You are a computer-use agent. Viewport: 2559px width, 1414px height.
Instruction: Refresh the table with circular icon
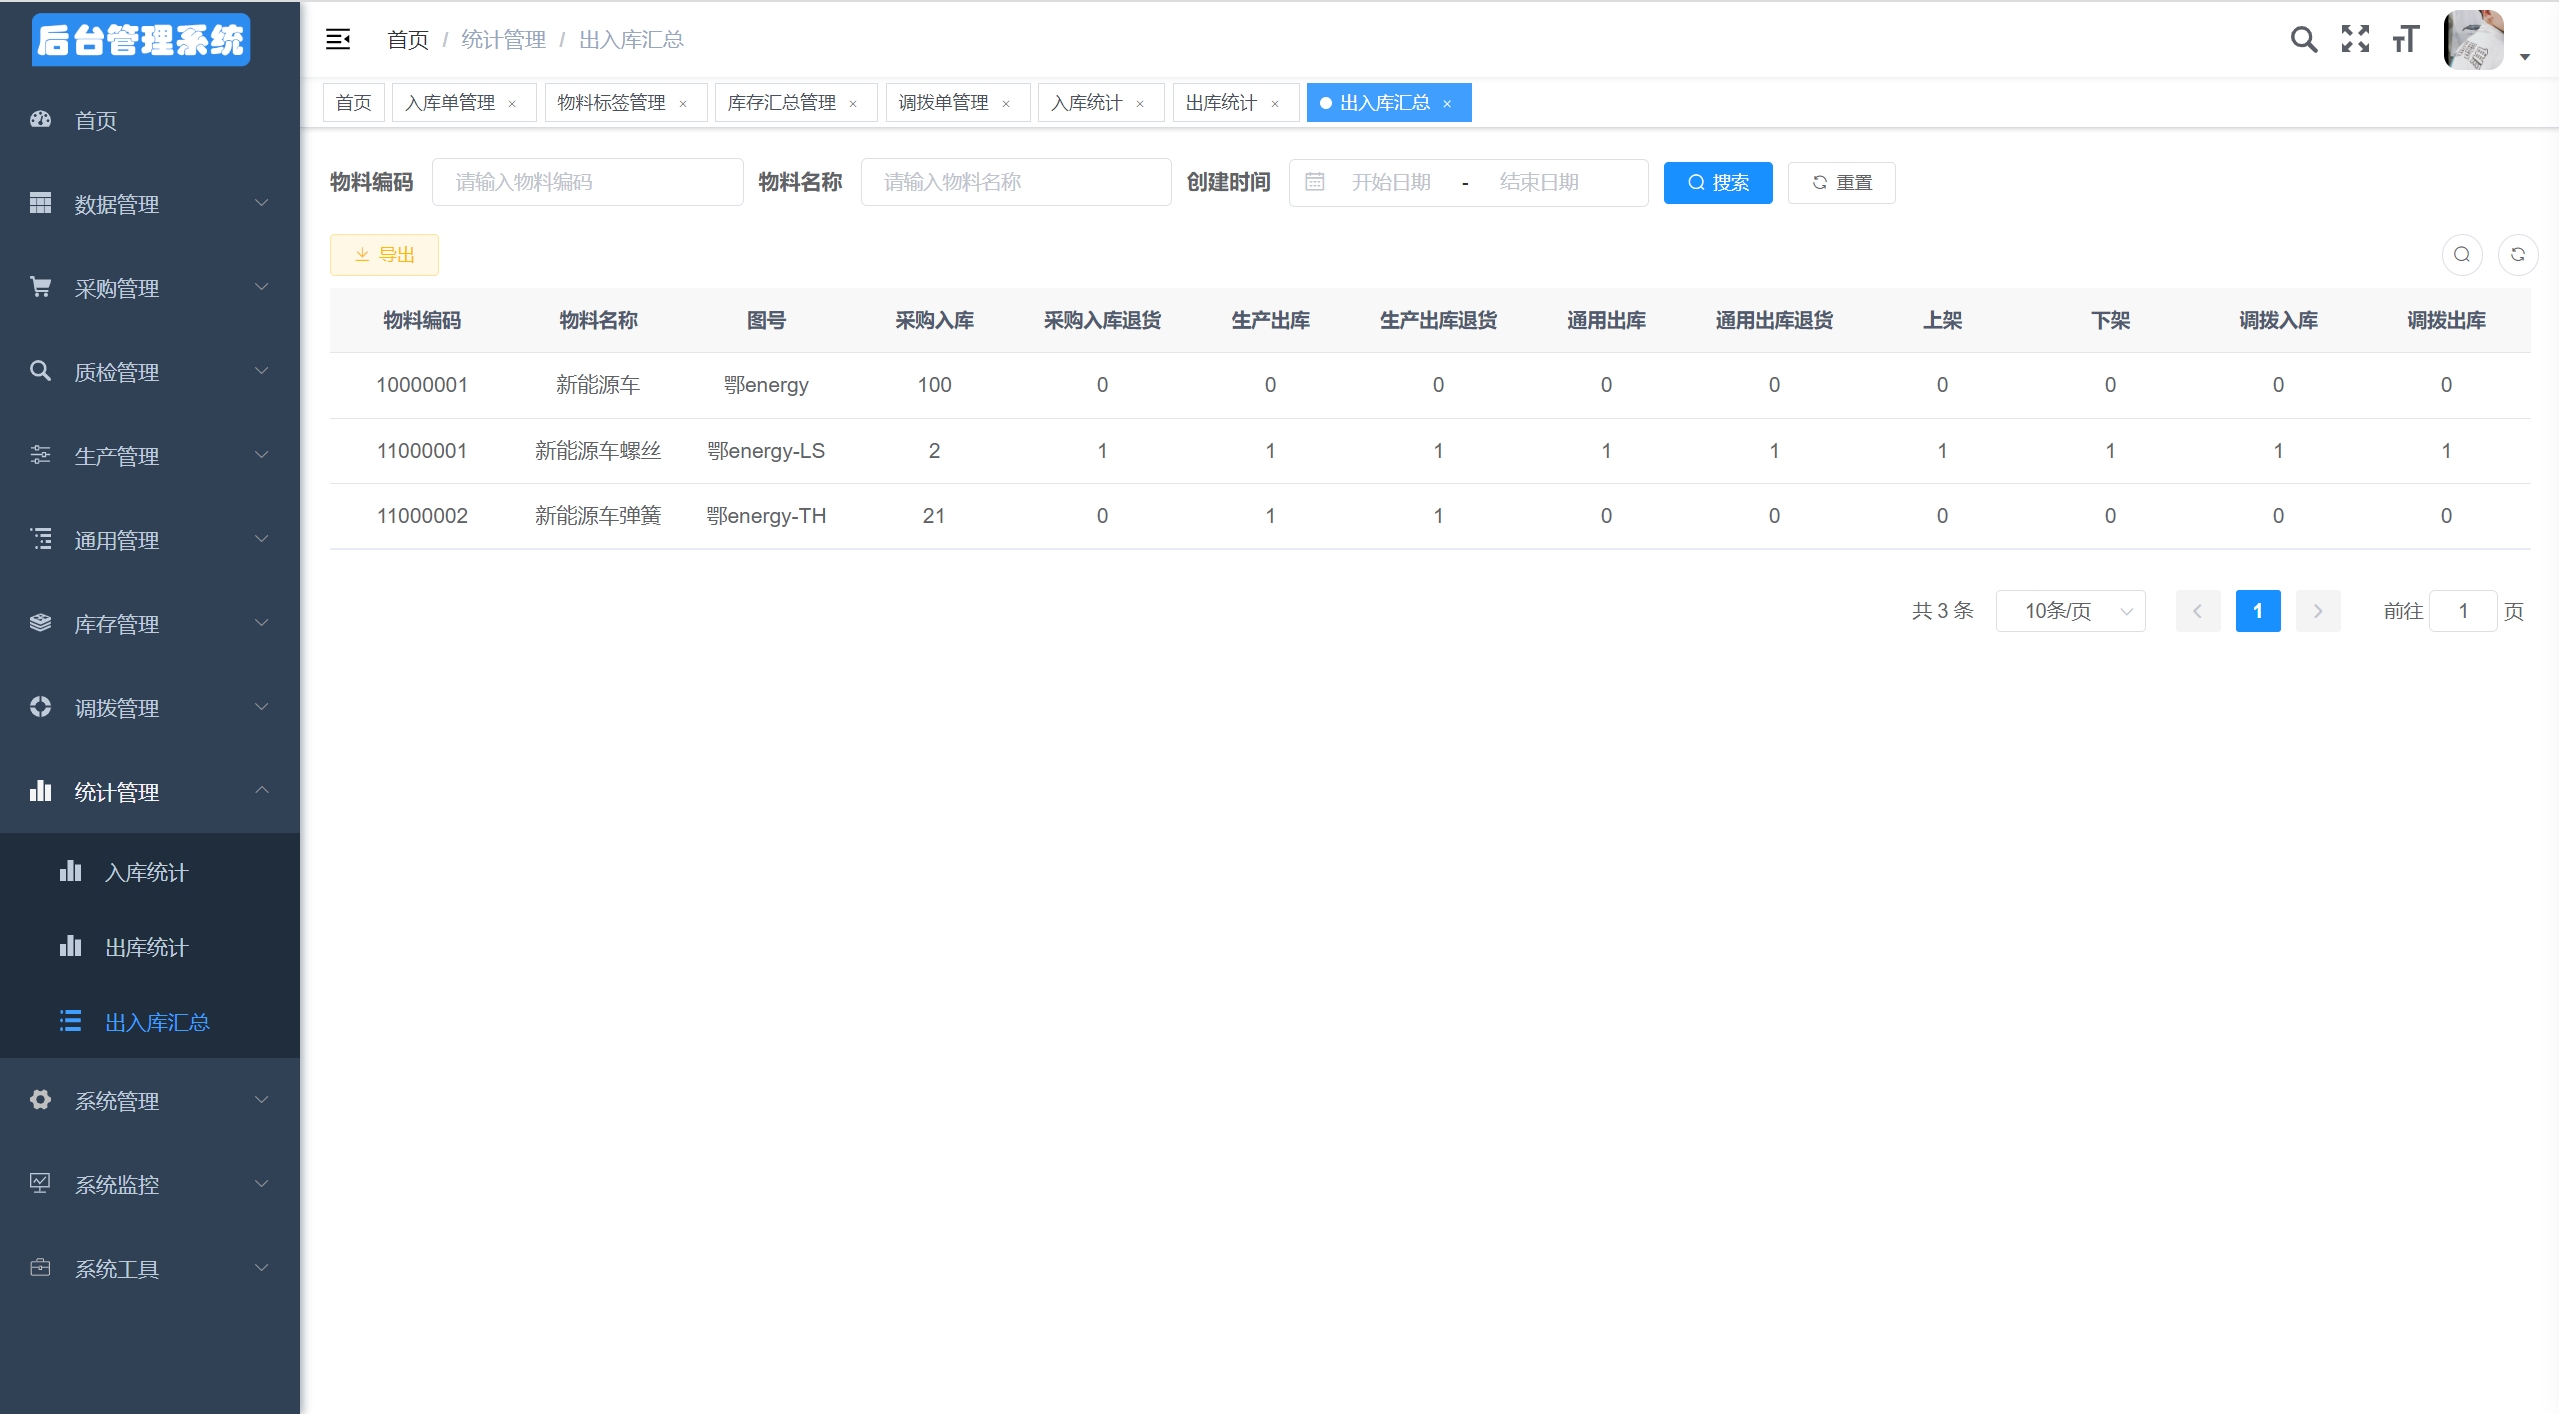[x=2517, y=255]
